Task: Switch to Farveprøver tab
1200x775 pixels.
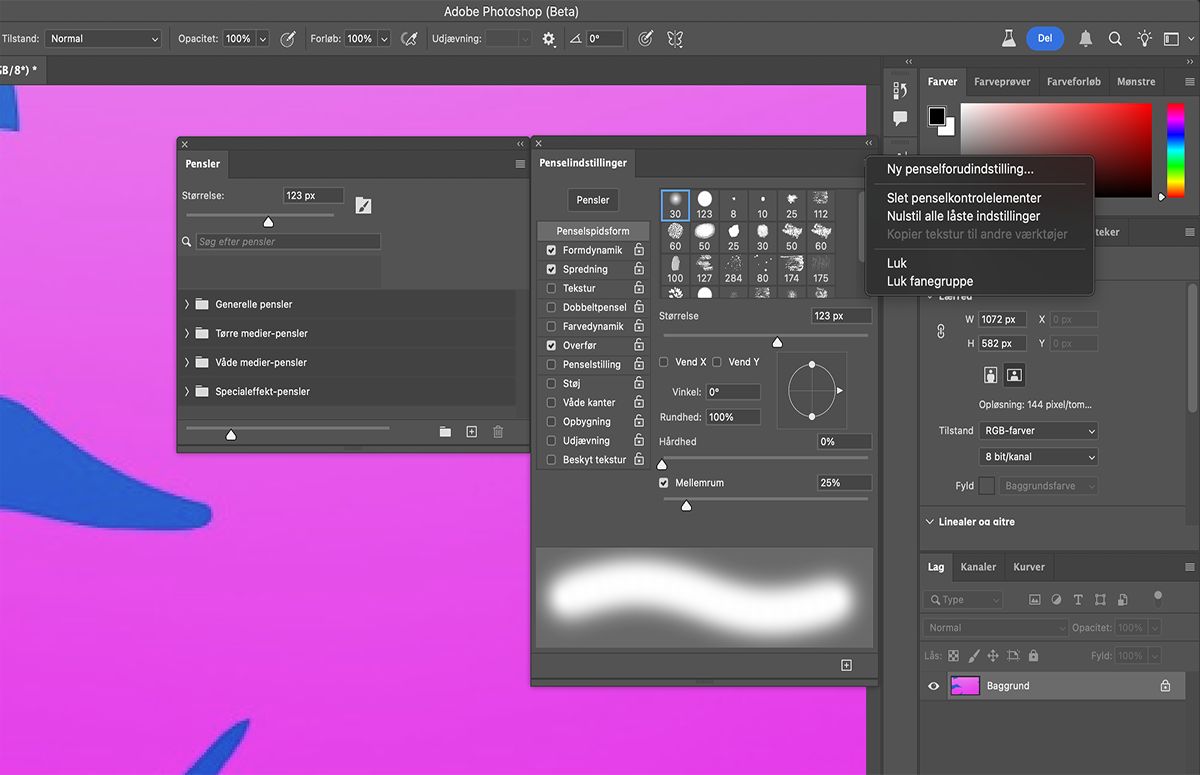Action: (1001, 82)
